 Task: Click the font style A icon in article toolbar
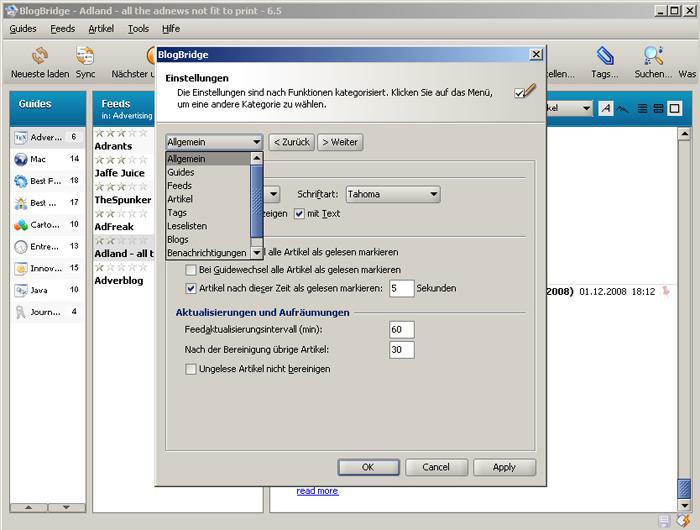(x=606, y=108)
